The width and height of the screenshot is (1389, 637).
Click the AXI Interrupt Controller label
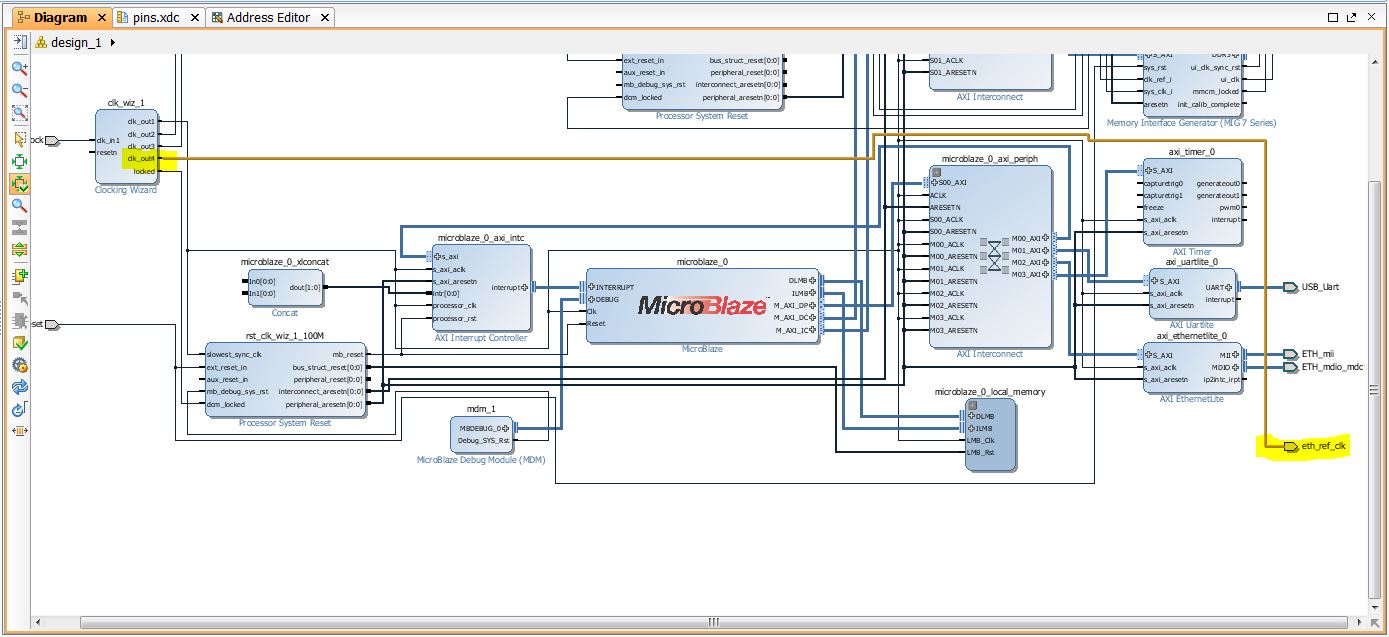click(480, 338)
